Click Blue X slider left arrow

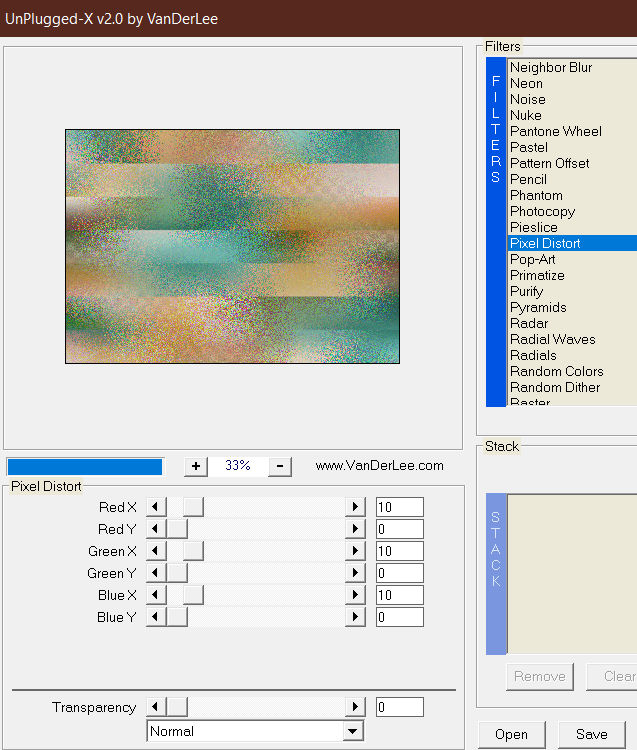pyautogui.click(x=155, y=595)
